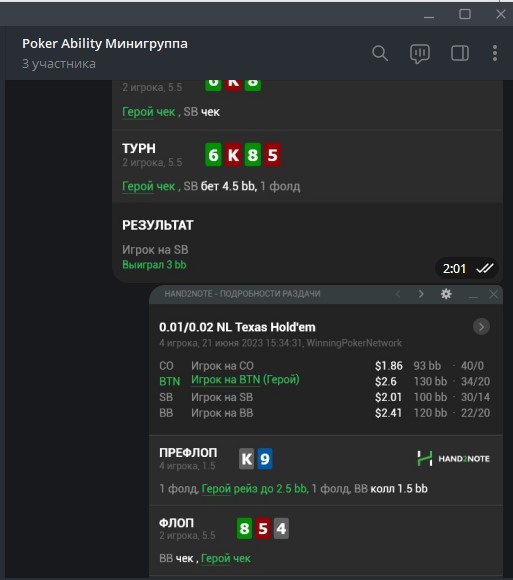Click the 2:01 message timestamp
The image size is (513, 580).
point(454,269)
